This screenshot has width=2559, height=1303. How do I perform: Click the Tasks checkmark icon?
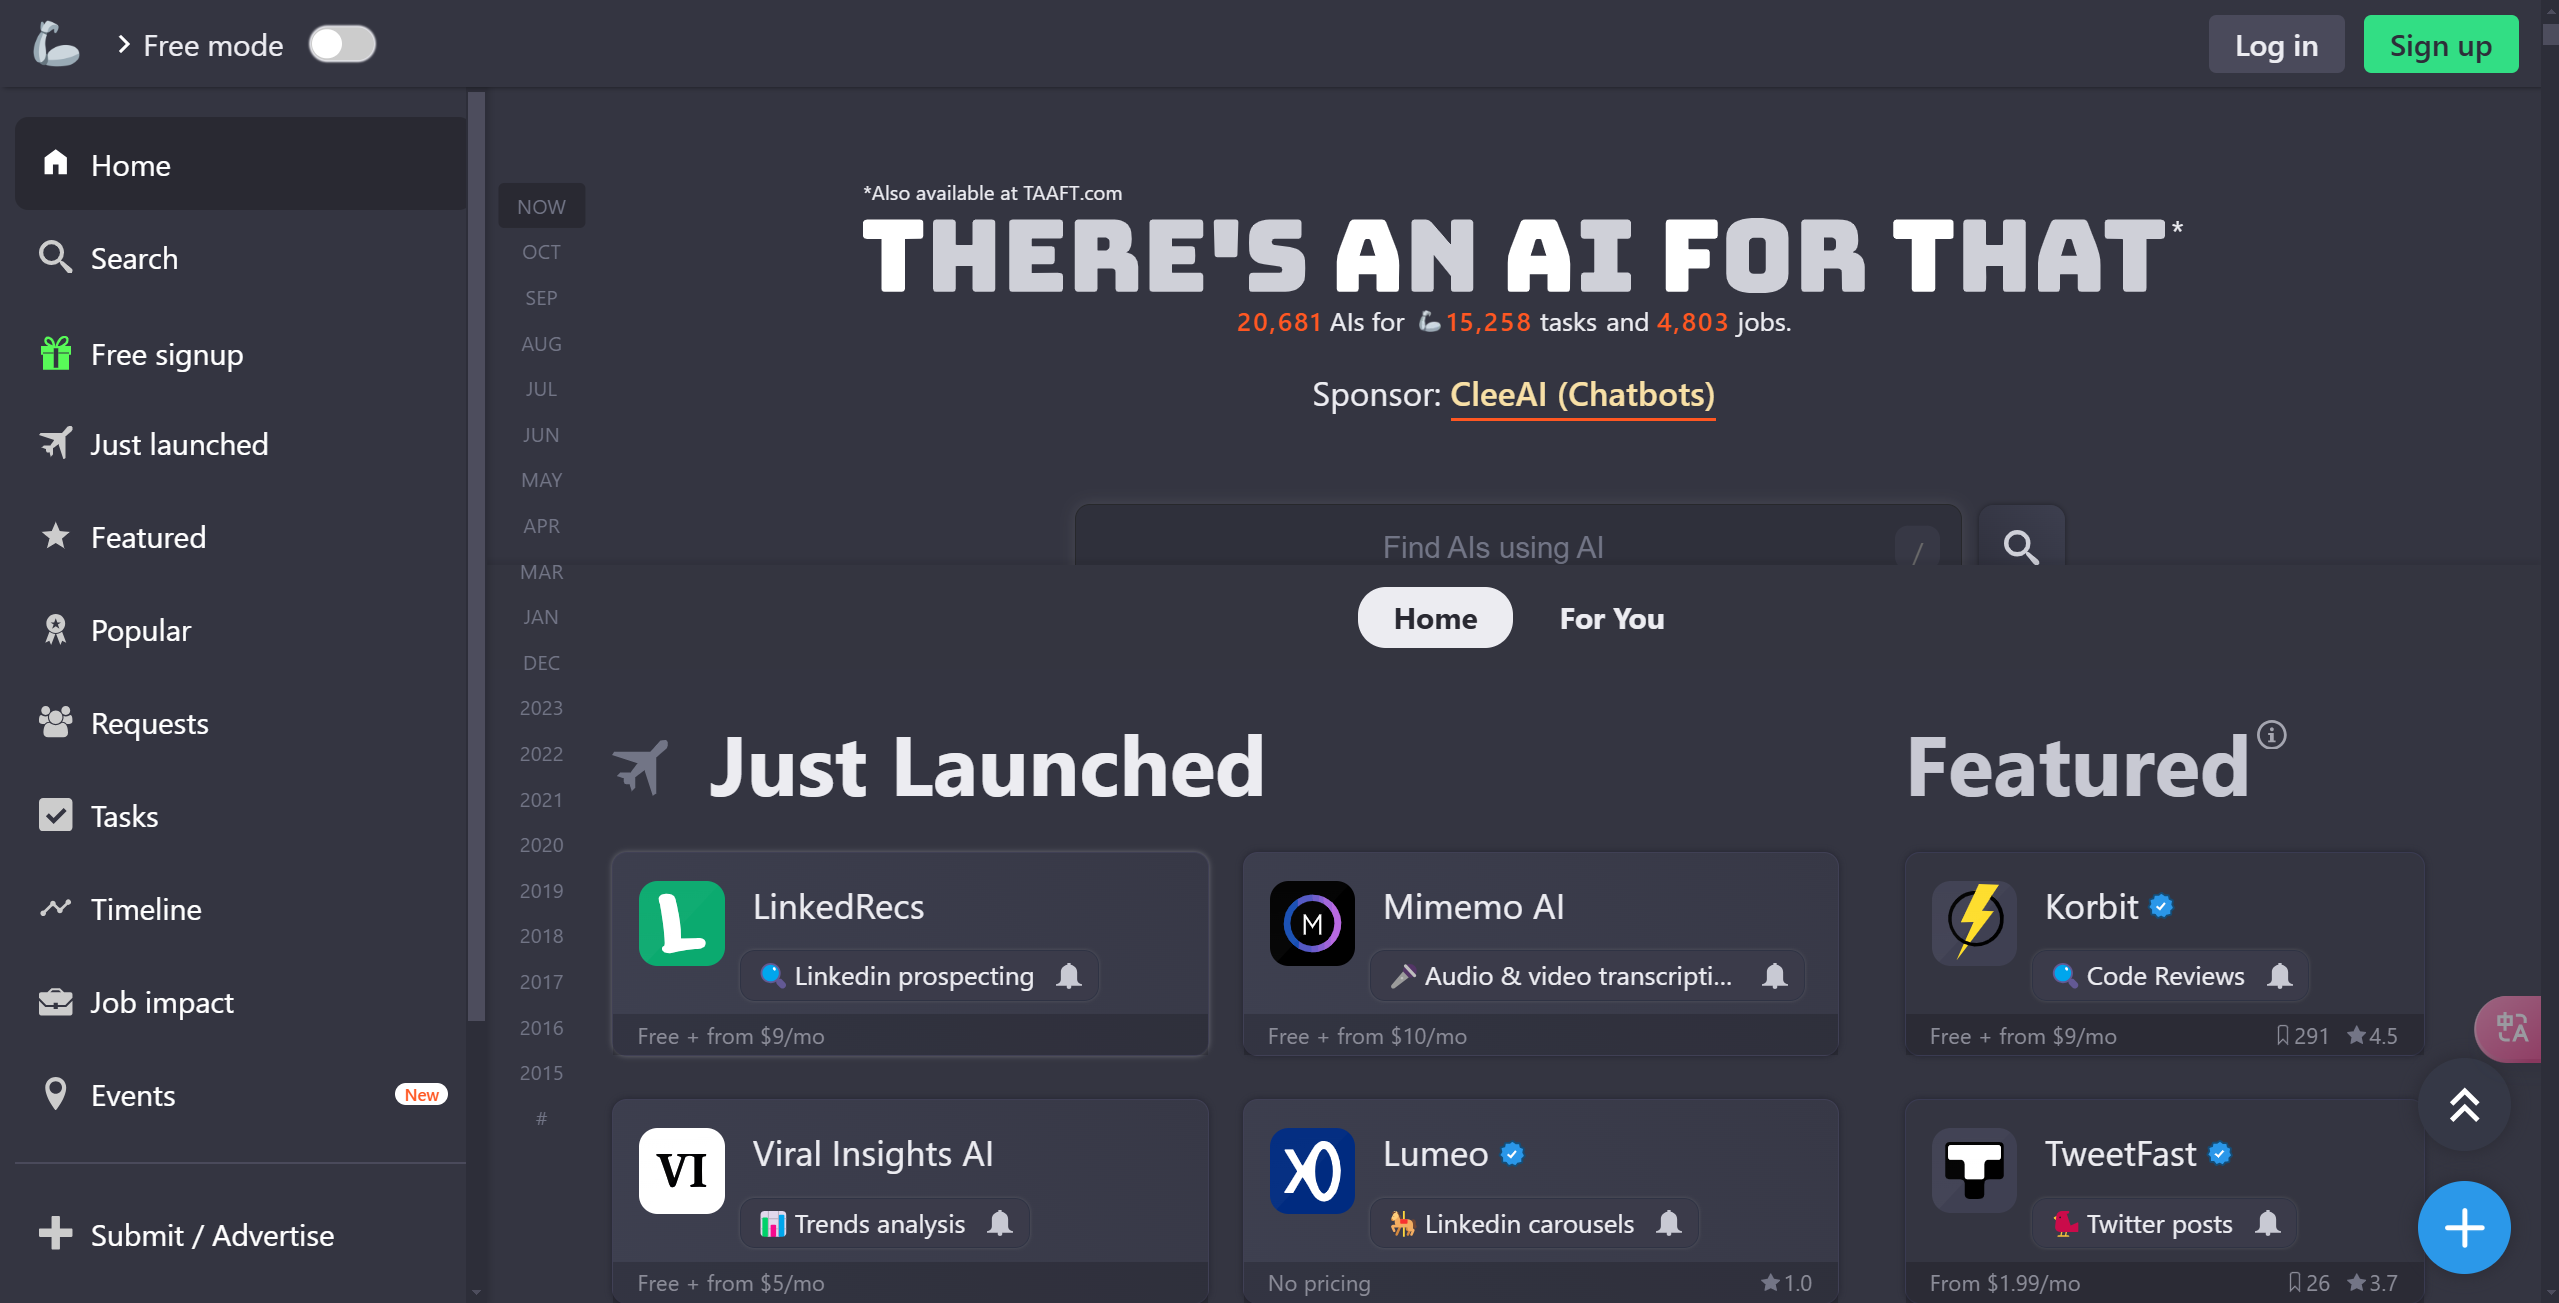coord(56,815)
